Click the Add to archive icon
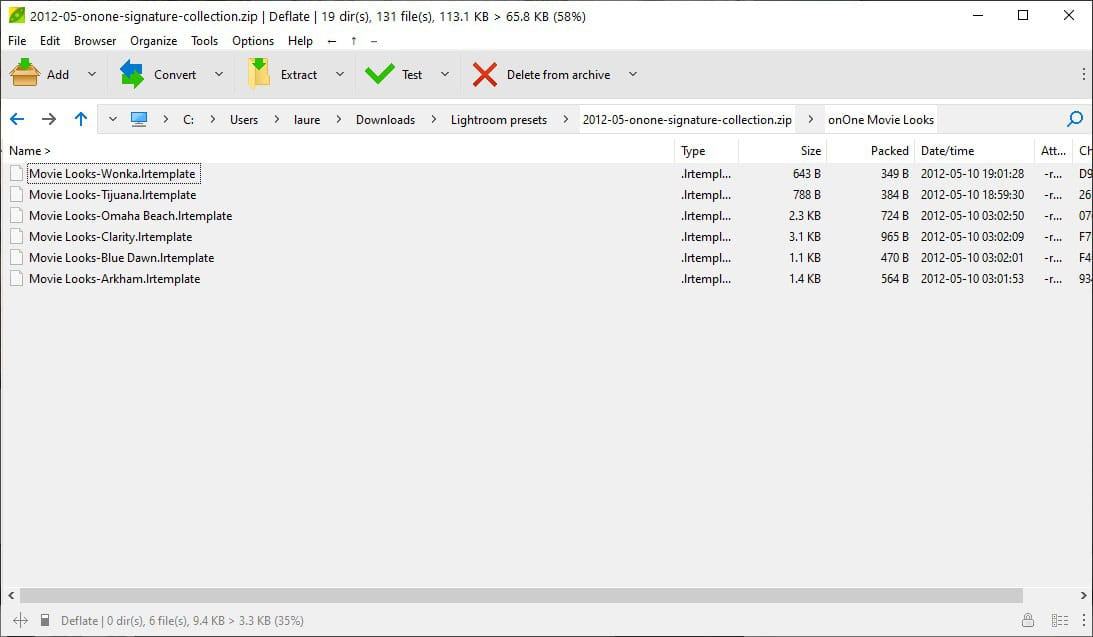 pyautogui.click(x=25, y=74)
